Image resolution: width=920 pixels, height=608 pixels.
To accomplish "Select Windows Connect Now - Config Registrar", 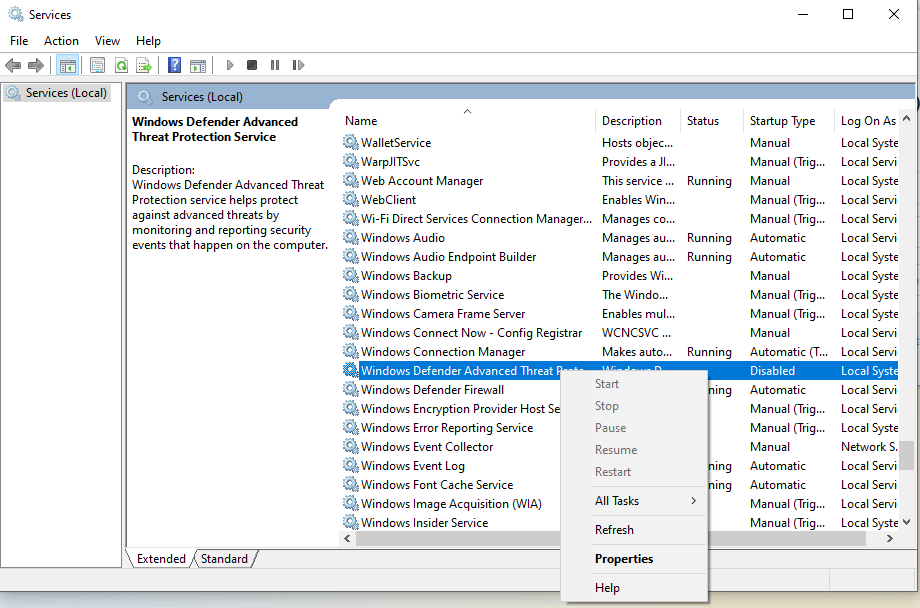I will 619,333.
